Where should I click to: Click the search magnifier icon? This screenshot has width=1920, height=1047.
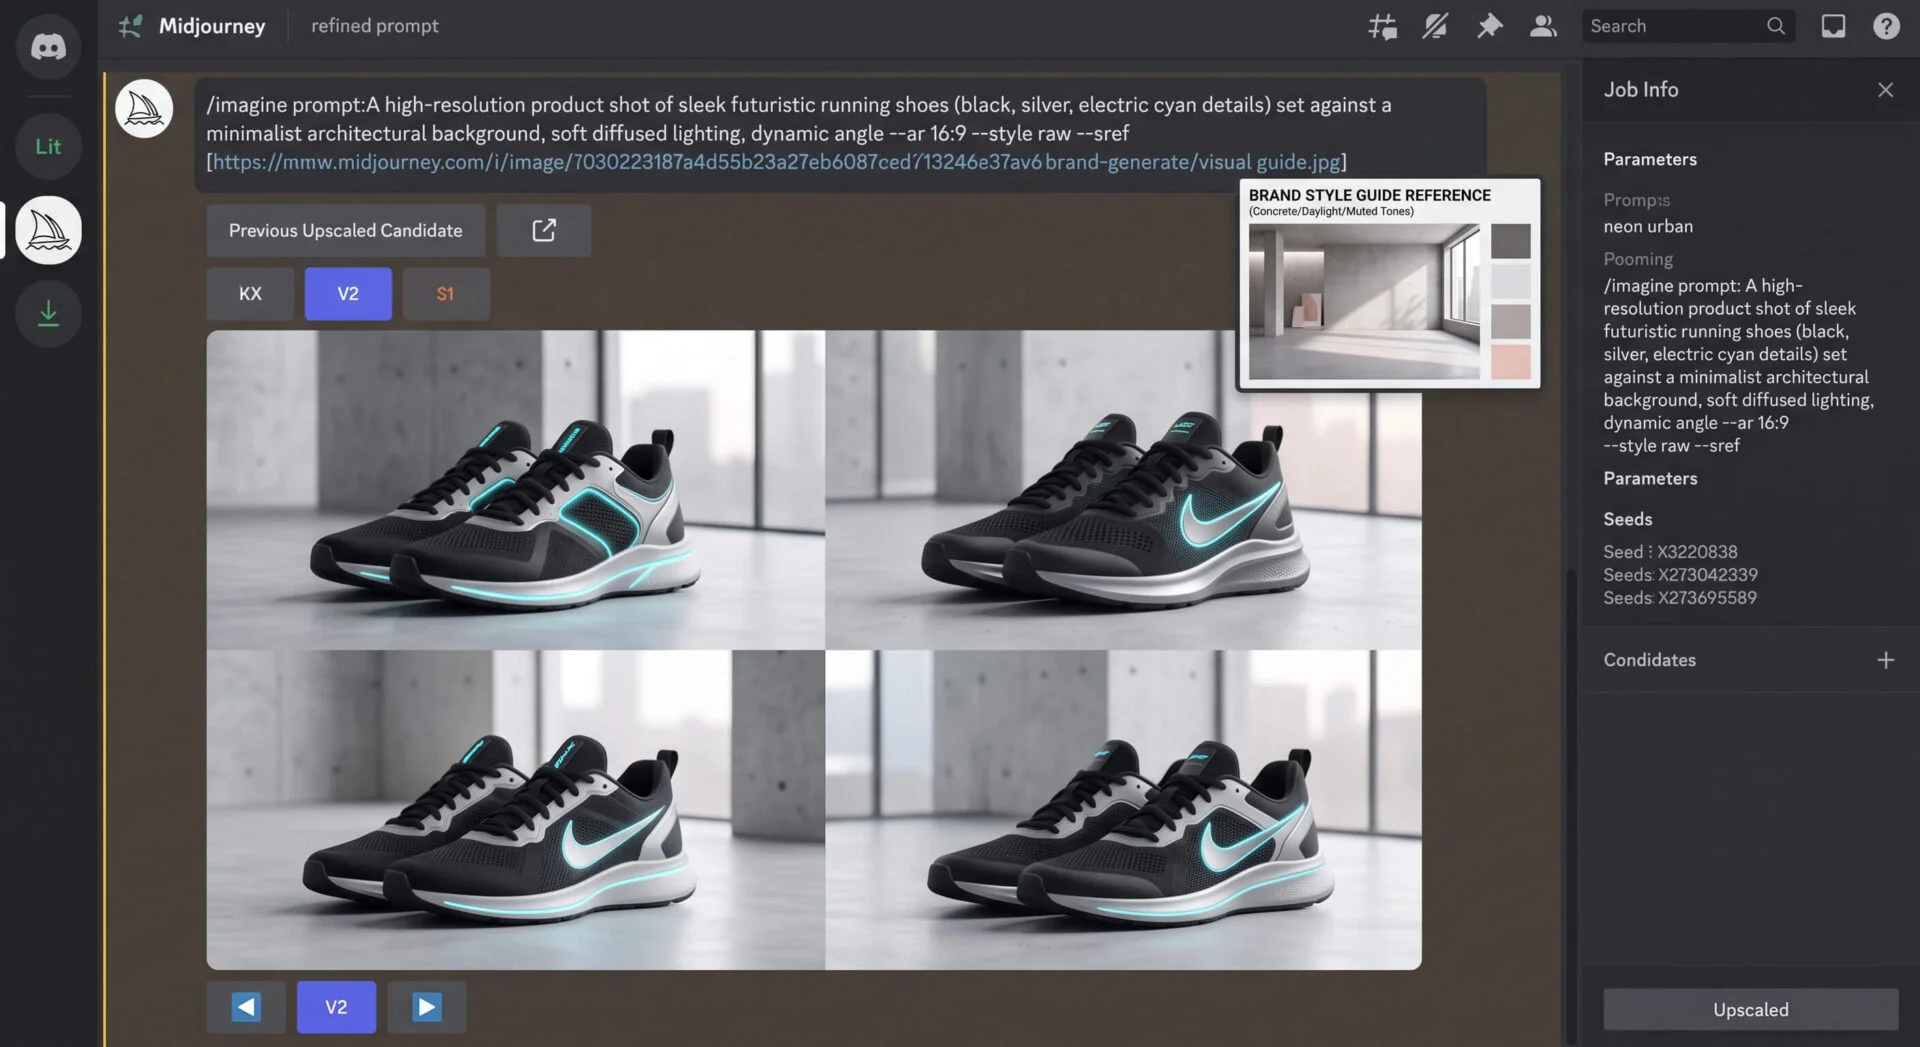point(1775,26)
